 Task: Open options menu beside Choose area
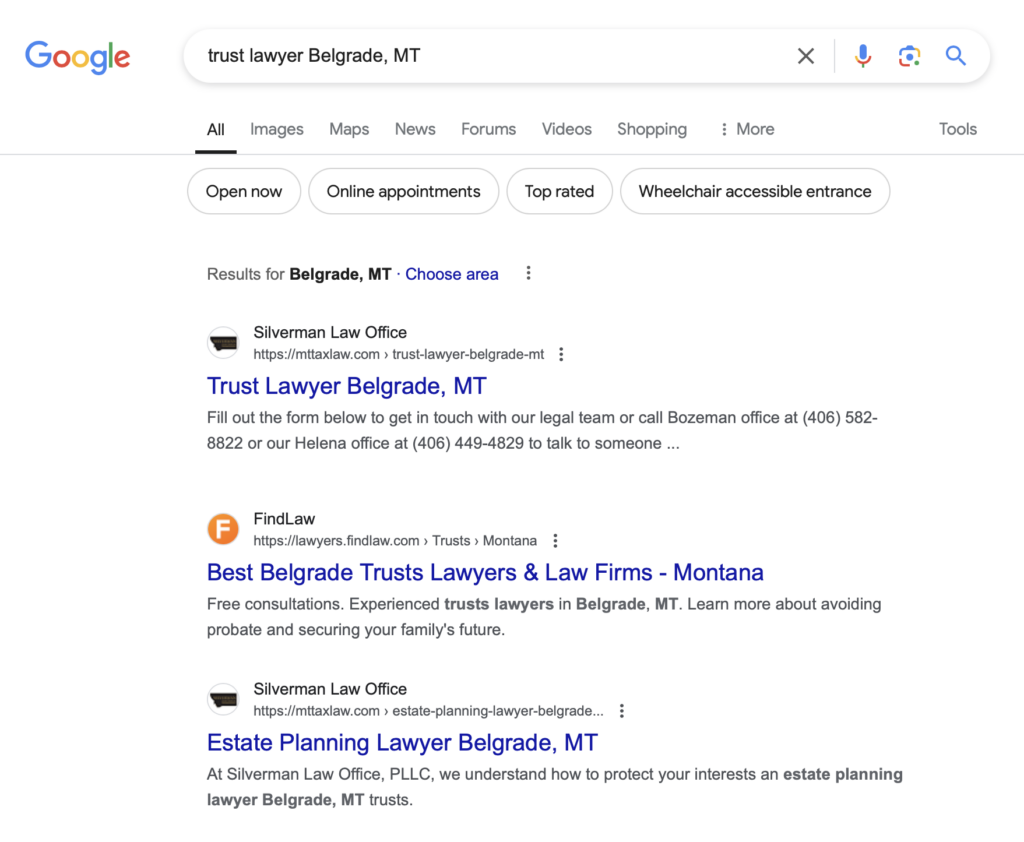[529, 273]
